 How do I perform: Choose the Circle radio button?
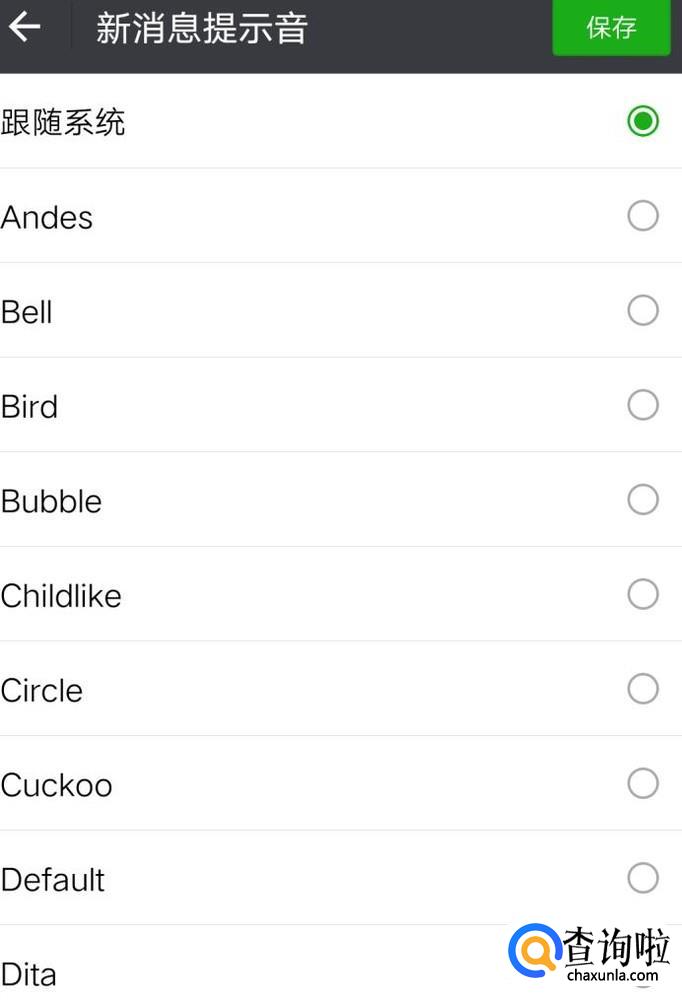coord(643,689)
